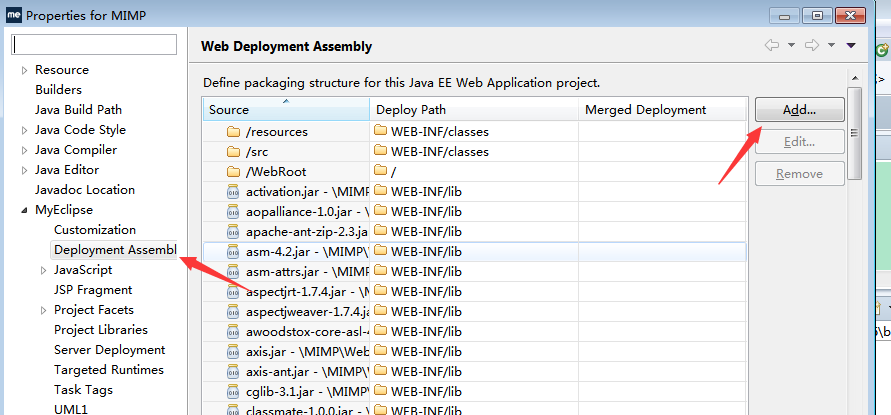This screenshot has width=891, height=415.
Task: Click the forward navigation arrow icon
Action: pyautogui.click(x=813, y=45)
